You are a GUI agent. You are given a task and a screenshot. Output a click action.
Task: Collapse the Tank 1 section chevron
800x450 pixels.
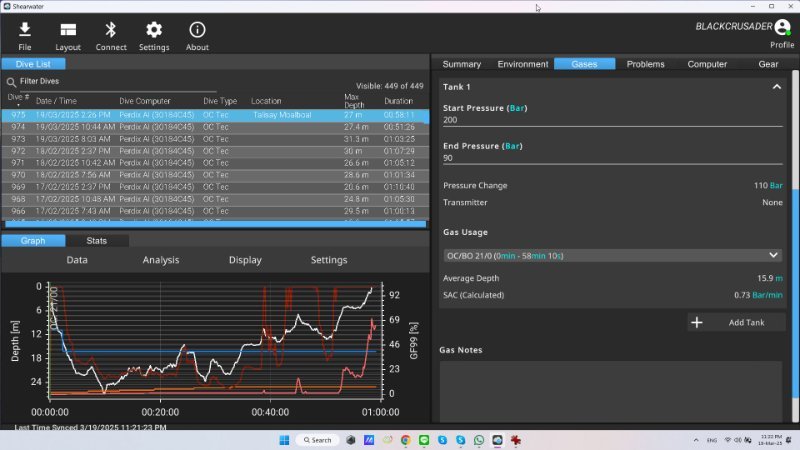pos(776,87)
